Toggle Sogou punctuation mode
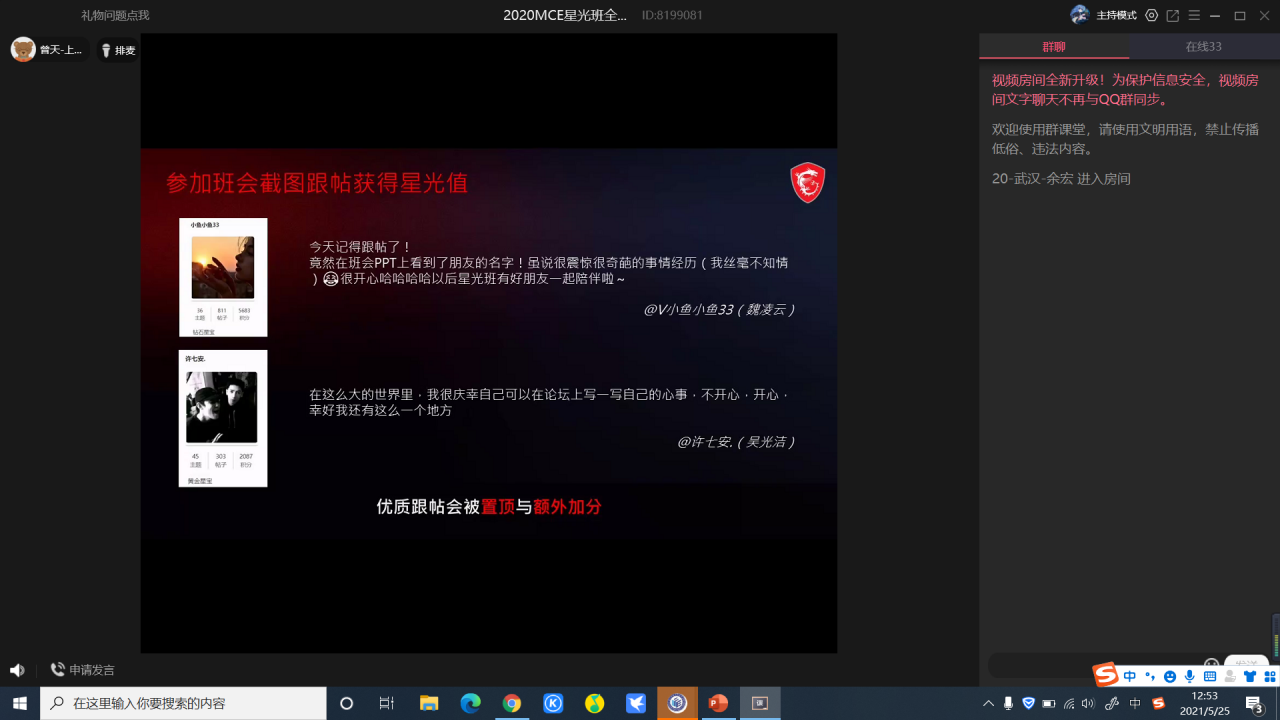1280x720 pixels. [1150, 677]
